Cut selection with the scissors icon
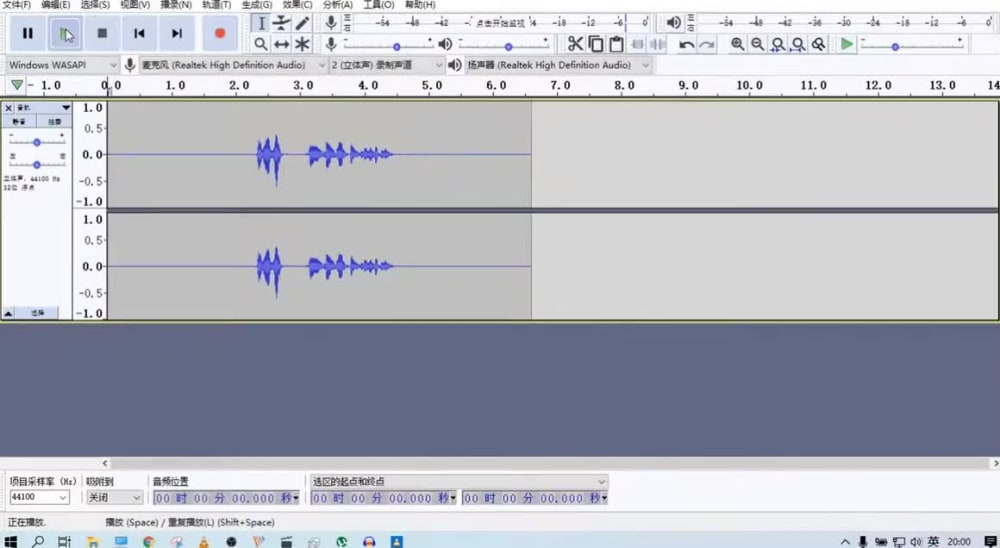 tap(575, 44)
